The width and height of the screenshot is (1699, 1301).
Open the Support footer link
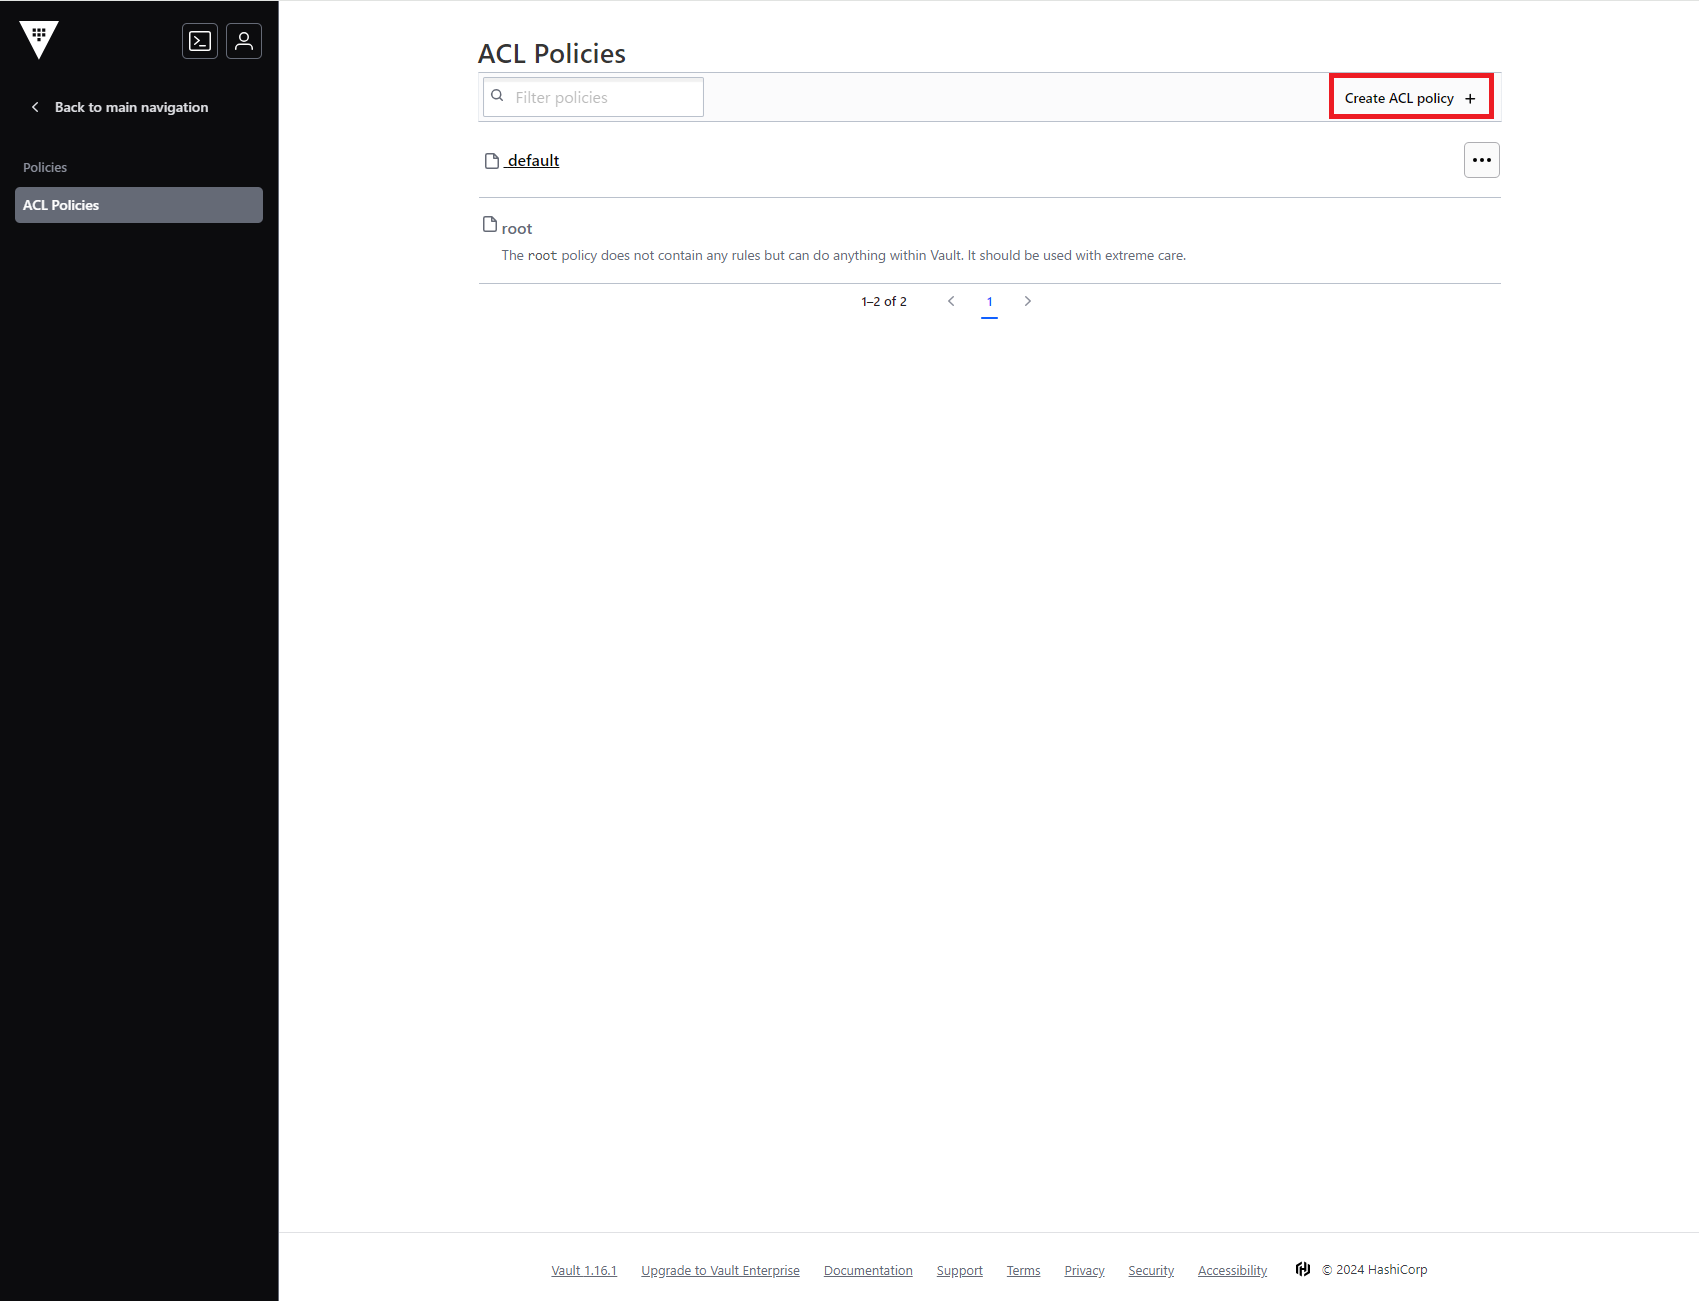[x=959, y=1270]
